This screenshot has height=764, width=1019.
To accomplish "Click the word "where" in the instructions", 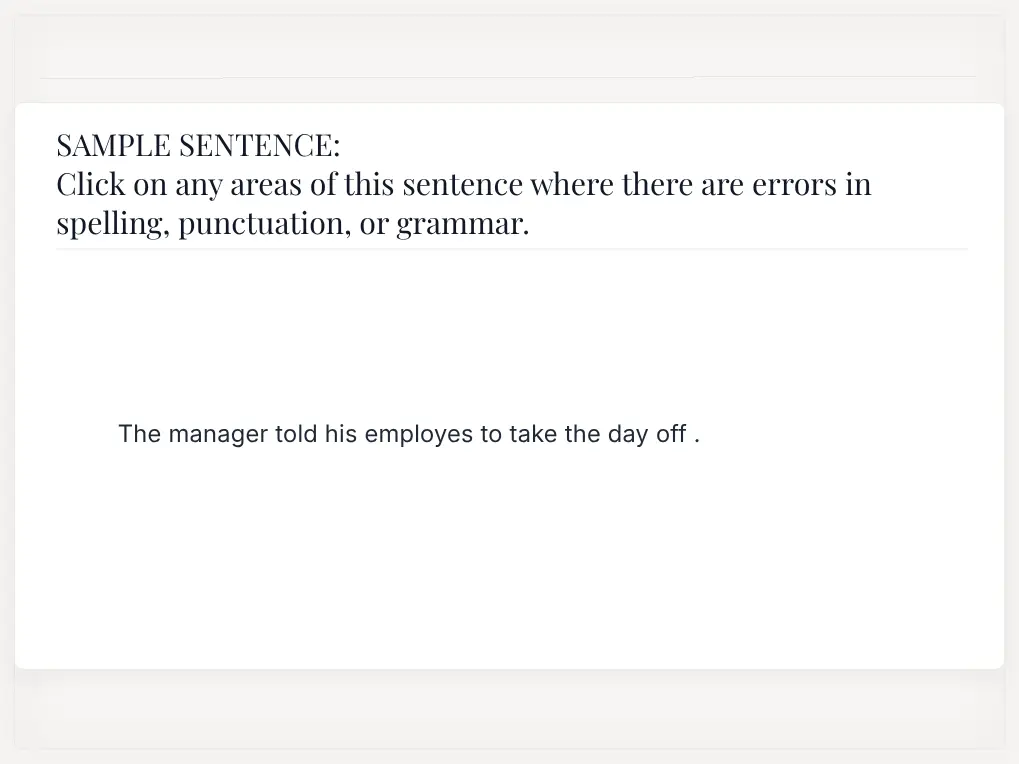I will (x=572, y=184).
